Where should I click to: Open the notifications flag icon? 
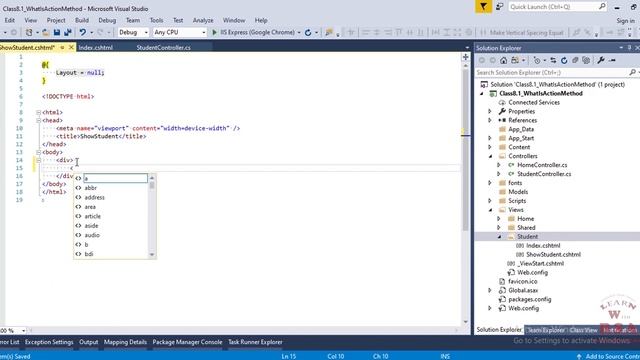point(483,7)
